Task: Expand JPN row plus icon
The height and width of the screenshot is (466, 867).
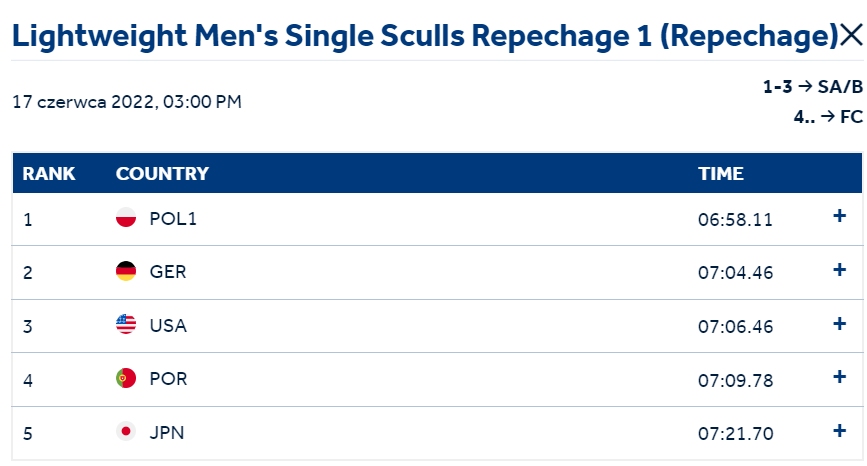Action: (839, 431)
